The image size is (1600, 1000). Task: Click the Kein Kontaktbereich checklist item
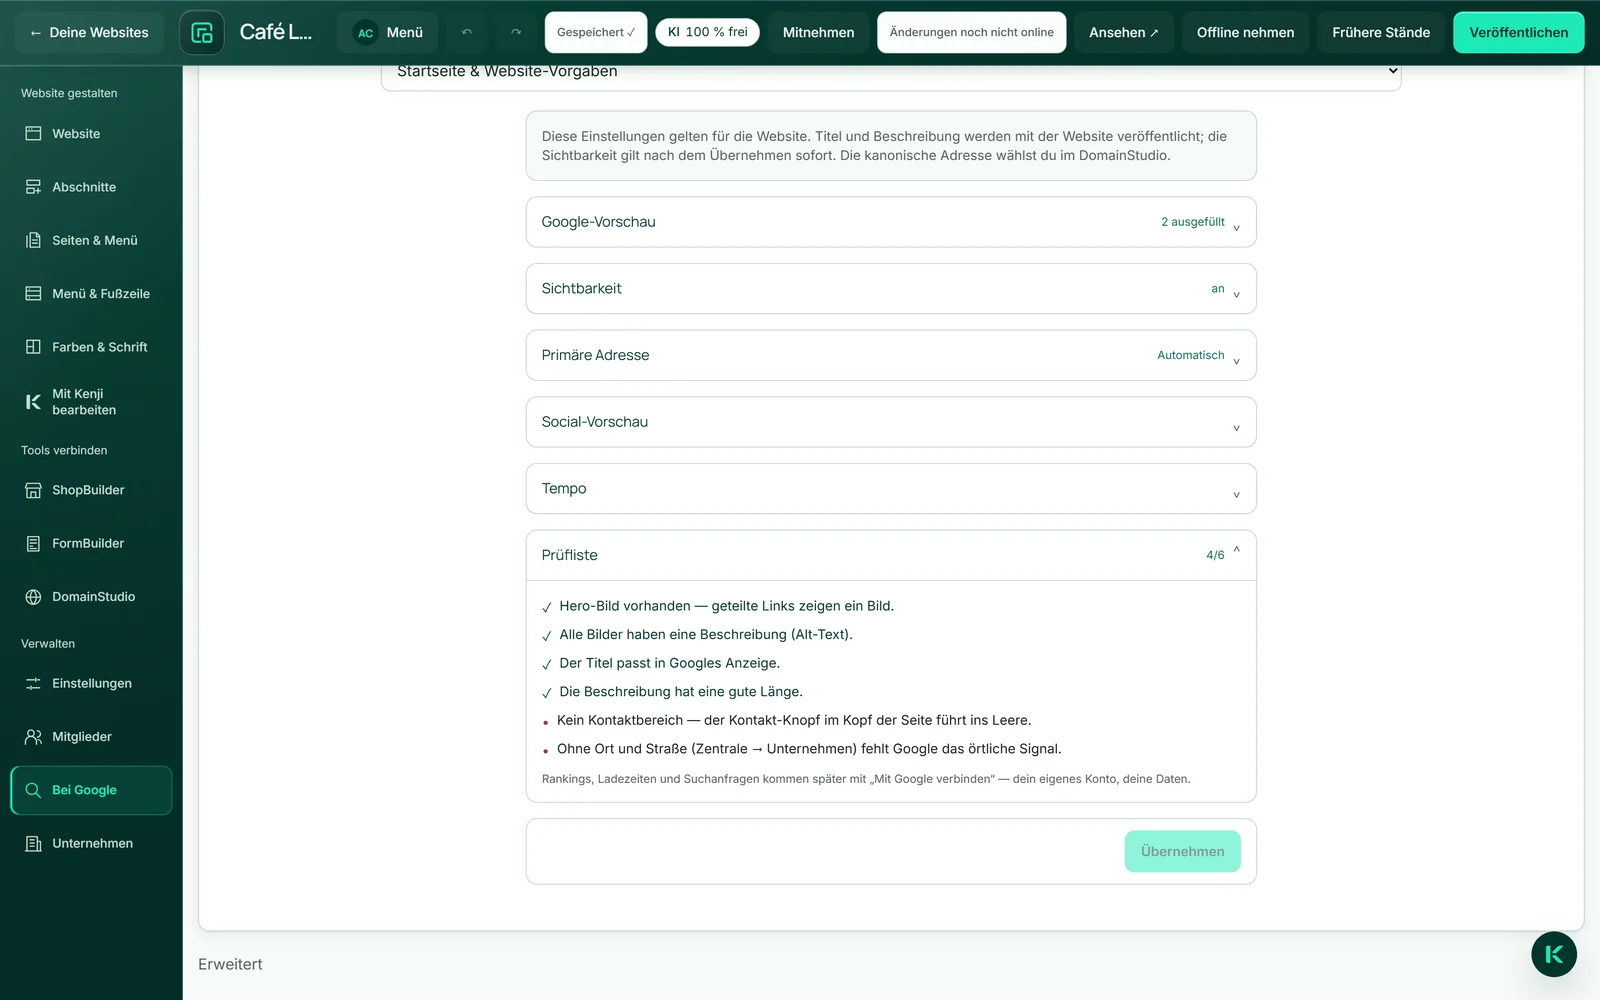pos(793,720)
